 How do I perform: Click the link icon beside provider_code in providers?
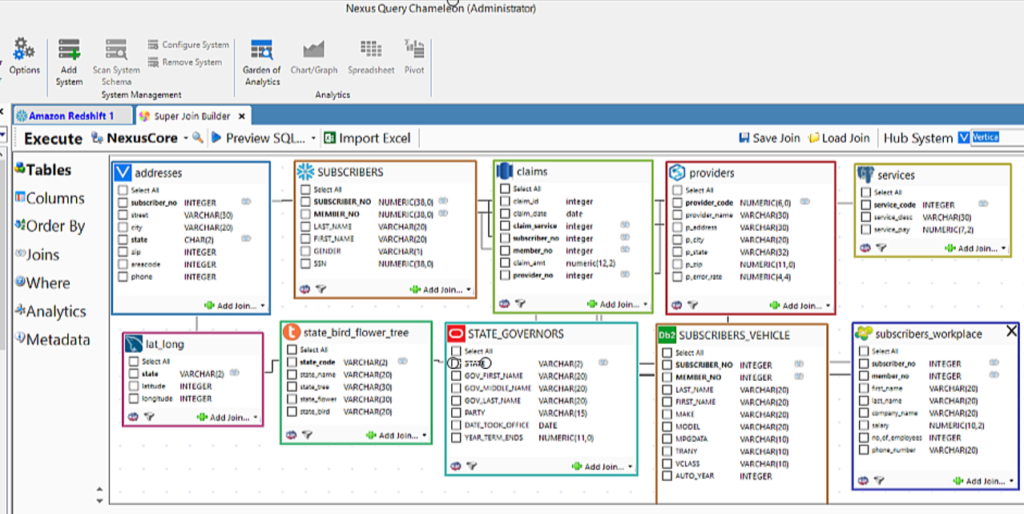pos(805,202)
